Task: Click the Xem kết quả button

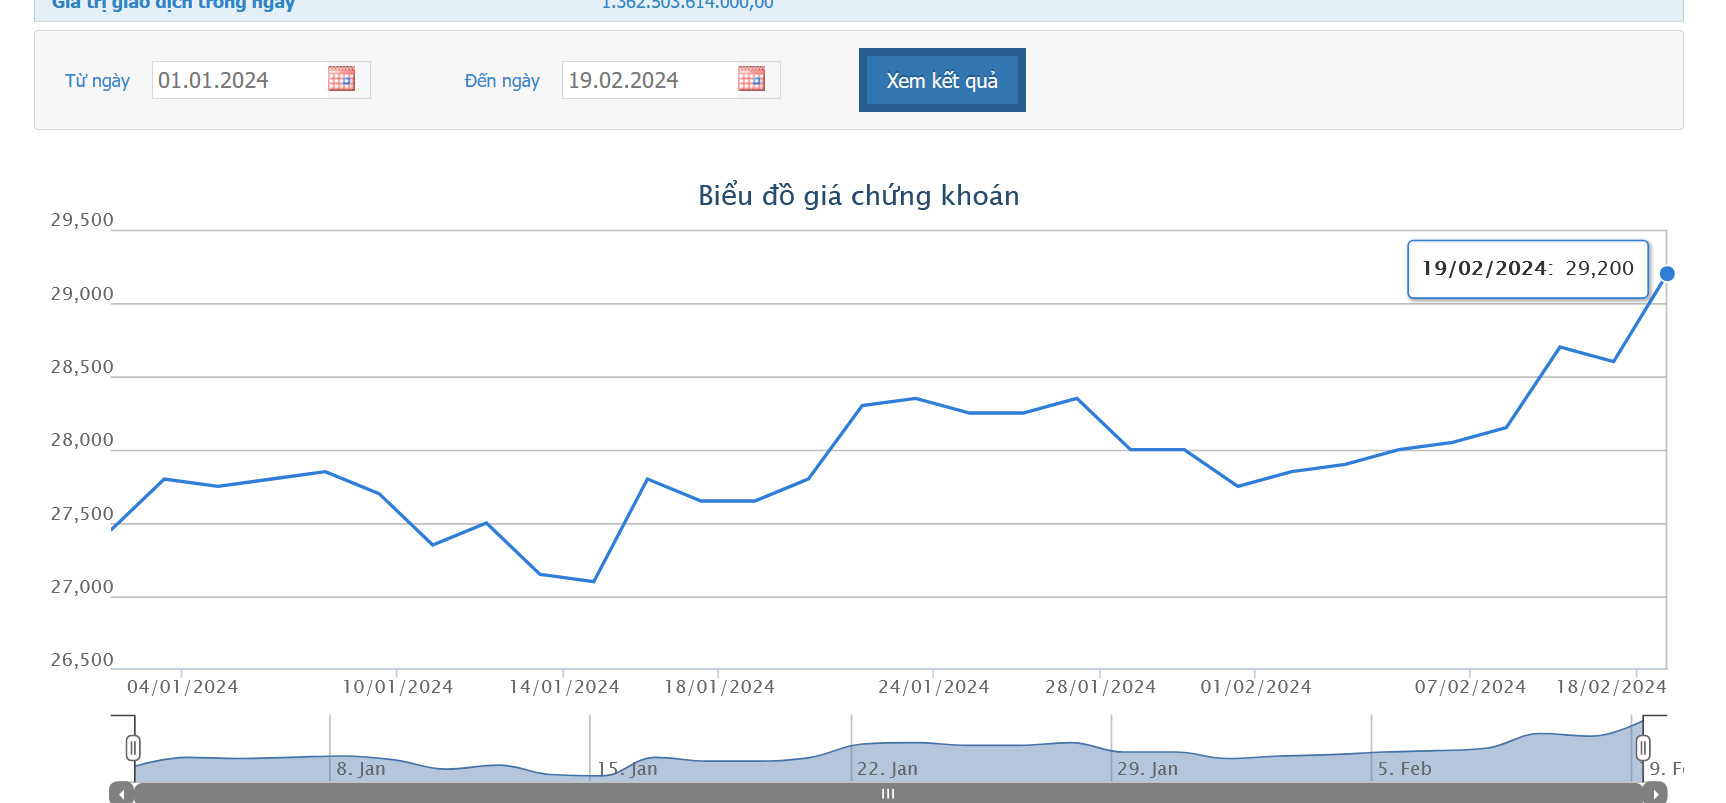Action: (942, 80)
